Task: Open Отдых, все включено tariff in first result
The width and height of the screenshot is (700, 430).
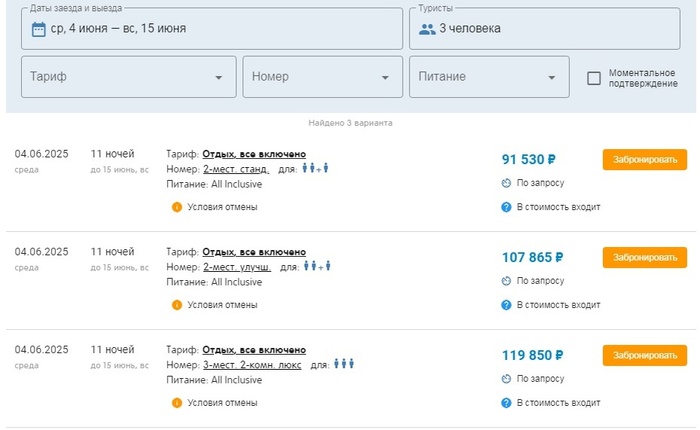Action: tap(254, 154)
